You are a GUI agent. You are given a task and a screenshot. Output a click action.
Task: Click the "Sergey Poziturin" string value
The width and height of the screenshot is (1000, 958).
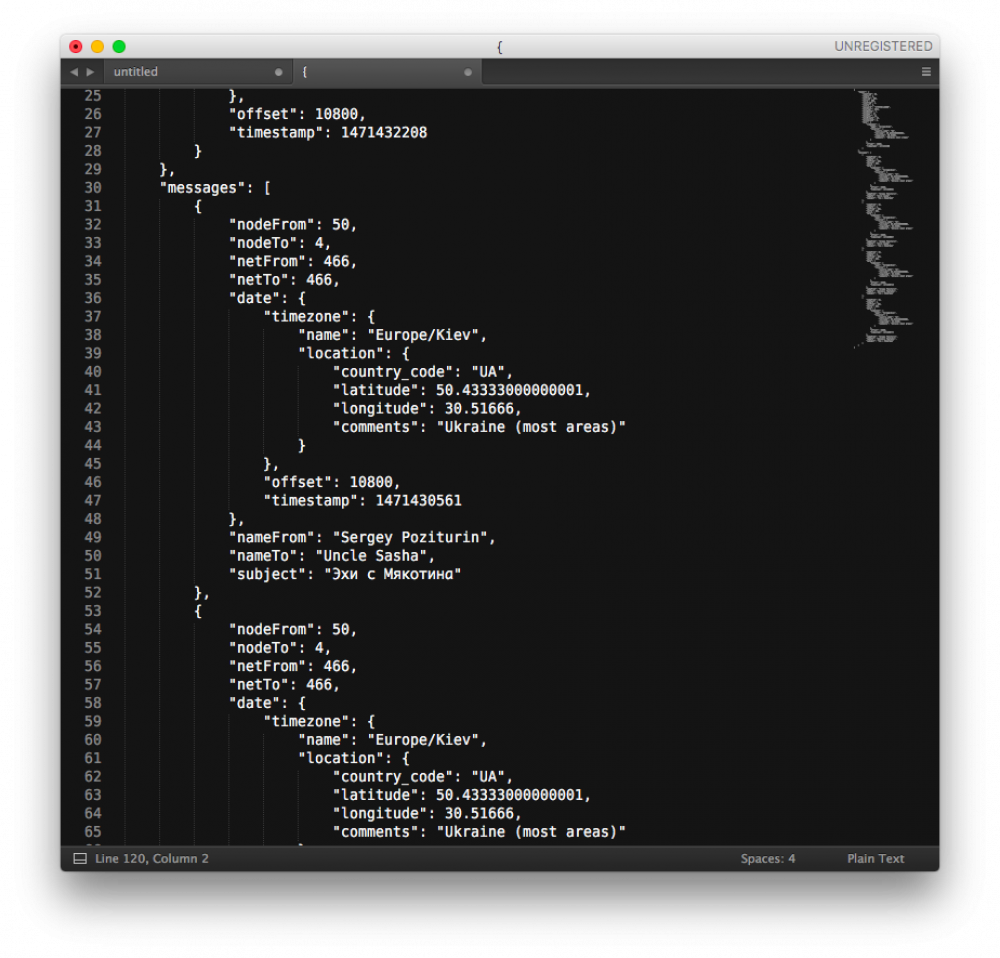413,537
